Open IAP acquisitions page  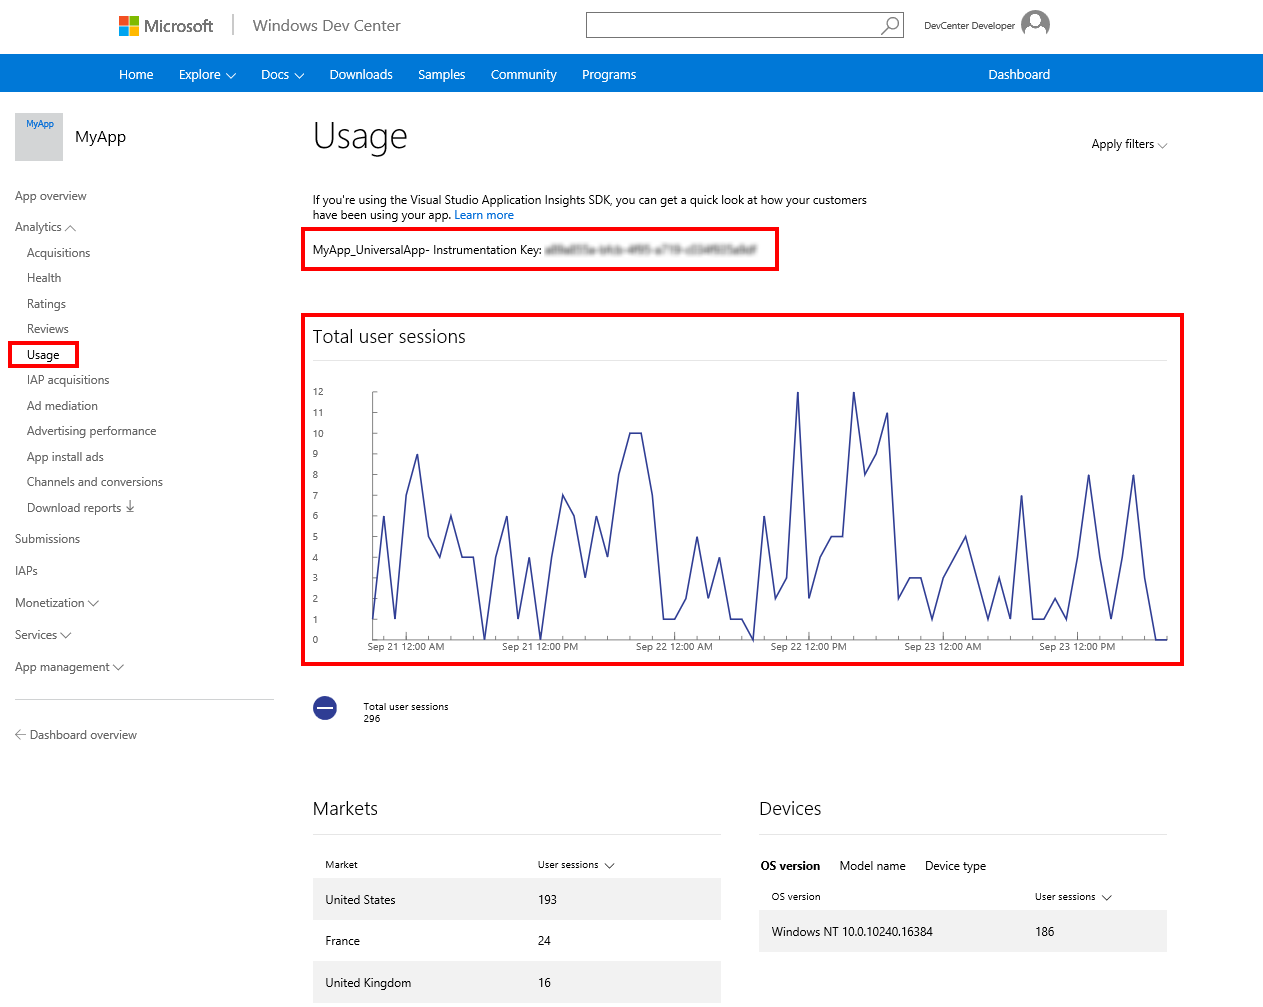click(68, 380)
